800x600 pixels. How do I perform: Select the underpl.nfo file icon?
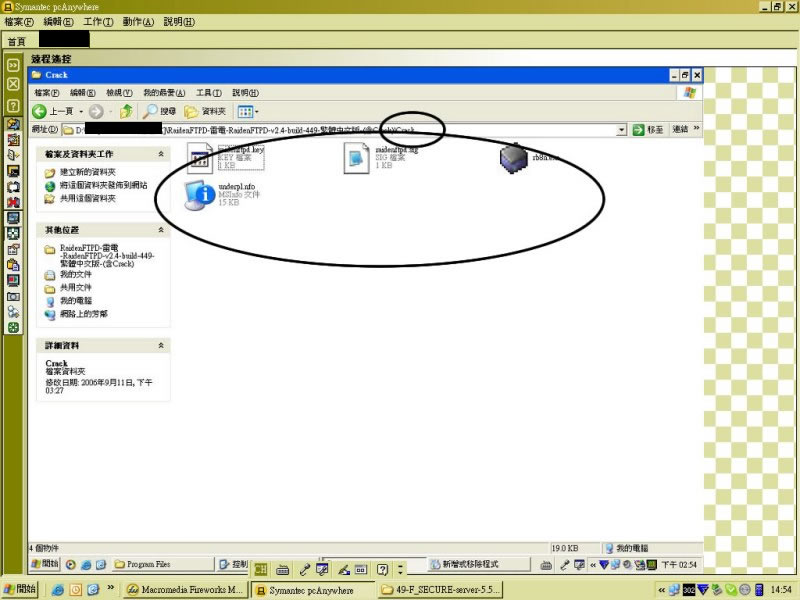[x=199, y=194]
